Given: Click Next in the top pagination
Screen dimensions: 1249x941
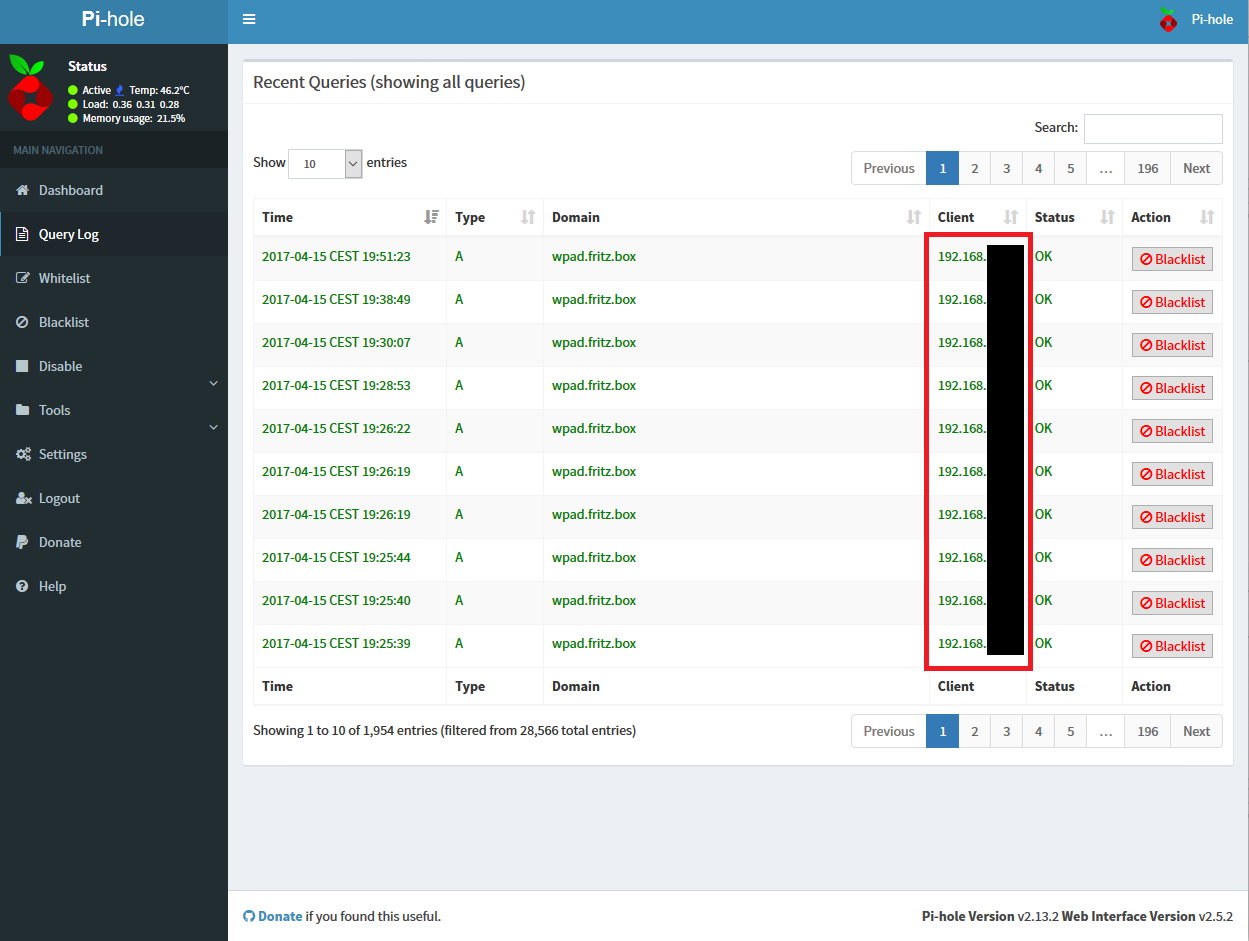Looking at the screenshot, I should coord(1196,168).
